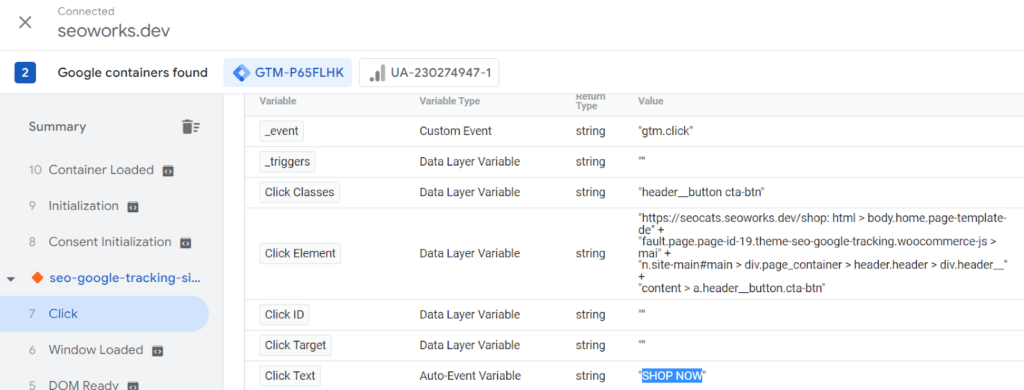Image resolution: width=1024 pixels, height=390 pixels.
Task: Open the Click Text variable chip
Action: 290,376
